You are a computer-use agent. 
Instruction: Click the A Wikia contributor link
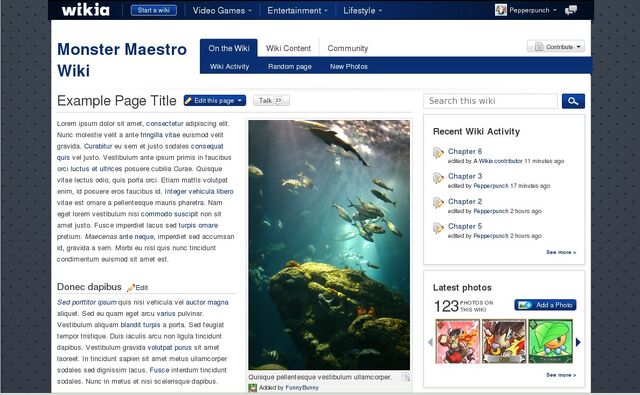498,161
